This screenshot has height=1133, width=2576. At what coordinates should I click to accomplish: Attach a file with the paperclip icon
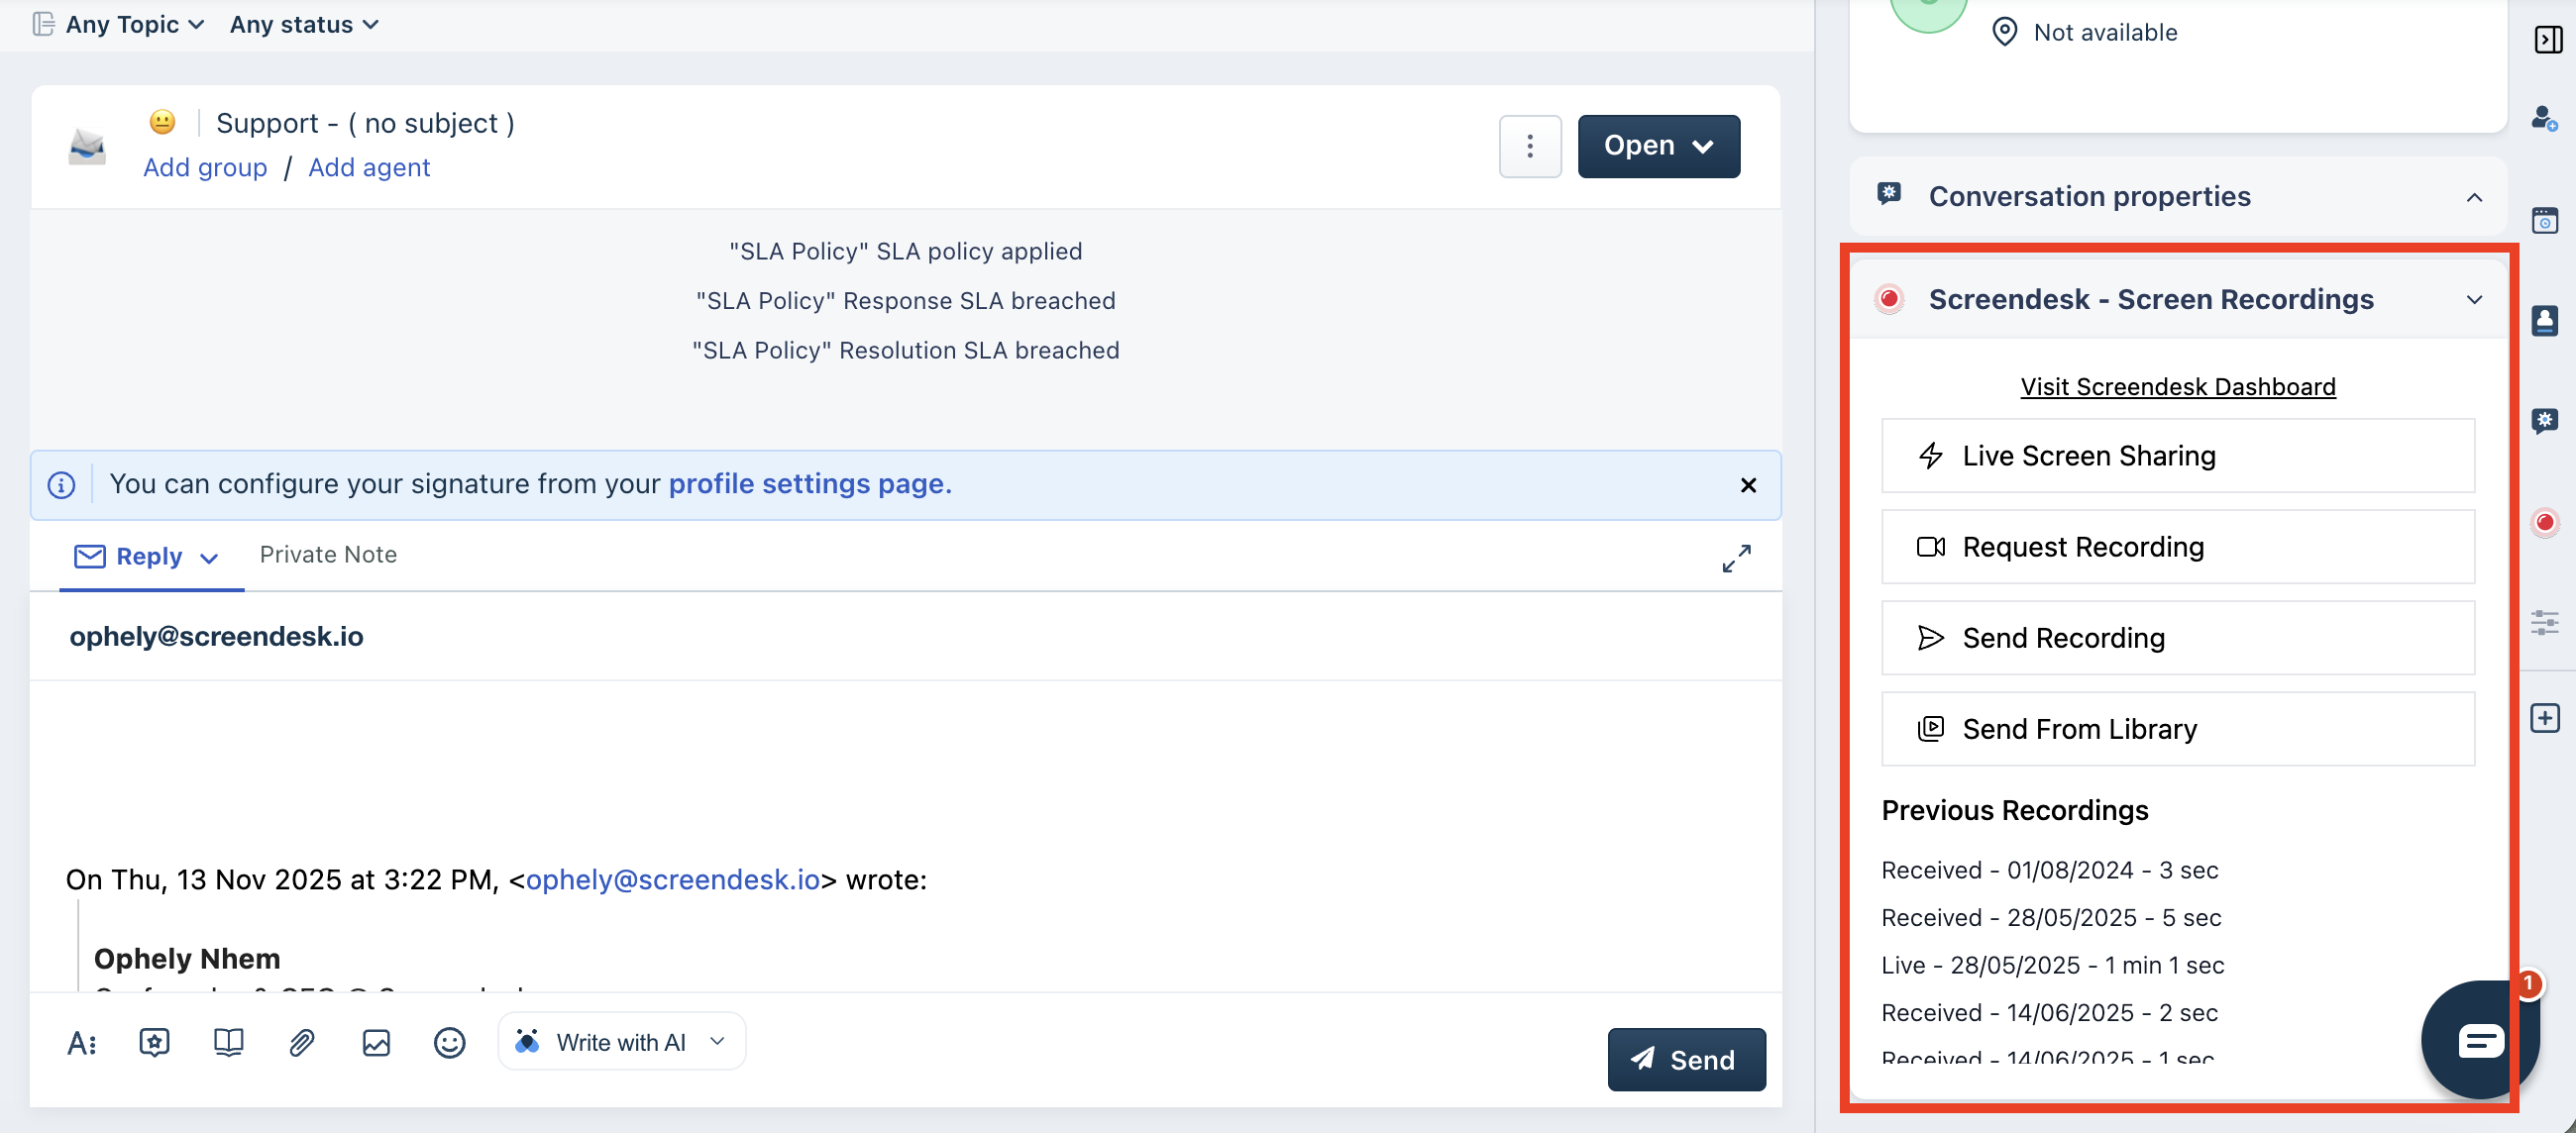pyautogui.click(x=301, y=1042)
